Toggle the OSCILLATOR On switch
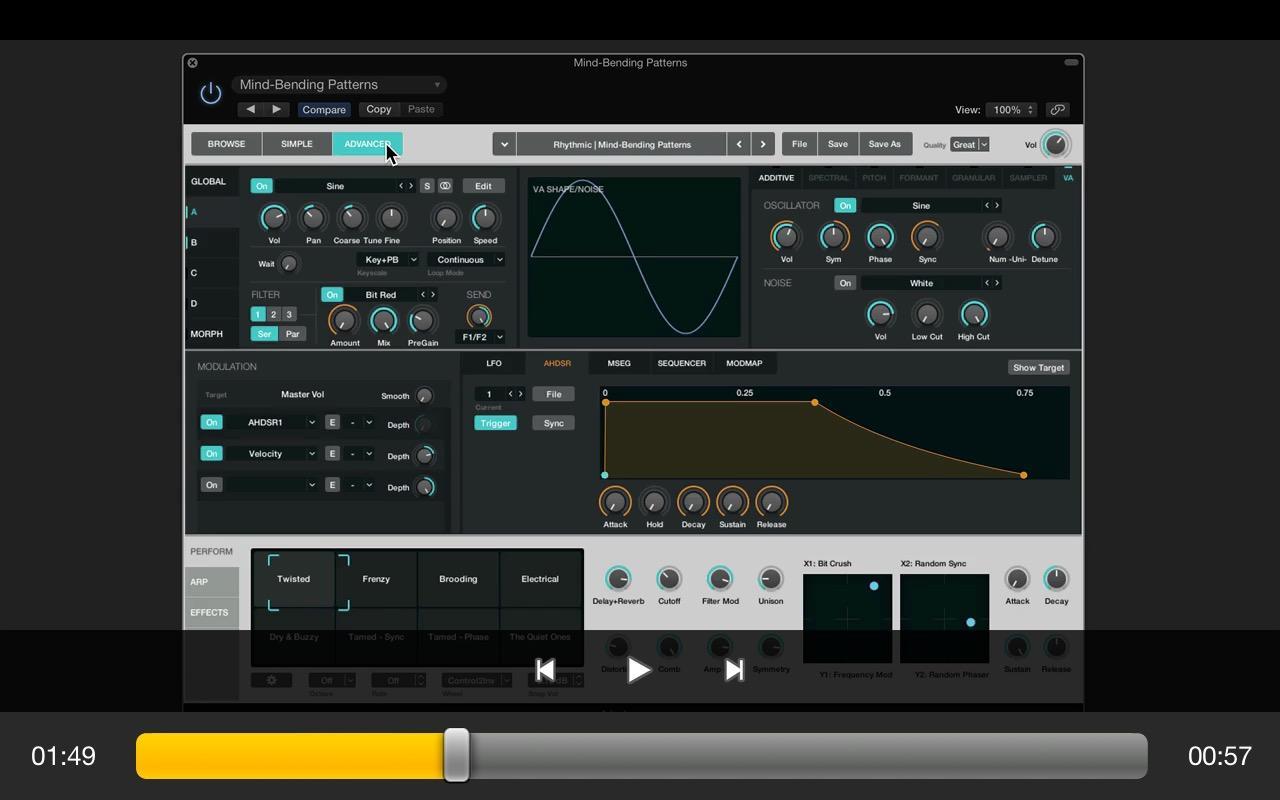The image size is (1280, 800). point(845,206)
